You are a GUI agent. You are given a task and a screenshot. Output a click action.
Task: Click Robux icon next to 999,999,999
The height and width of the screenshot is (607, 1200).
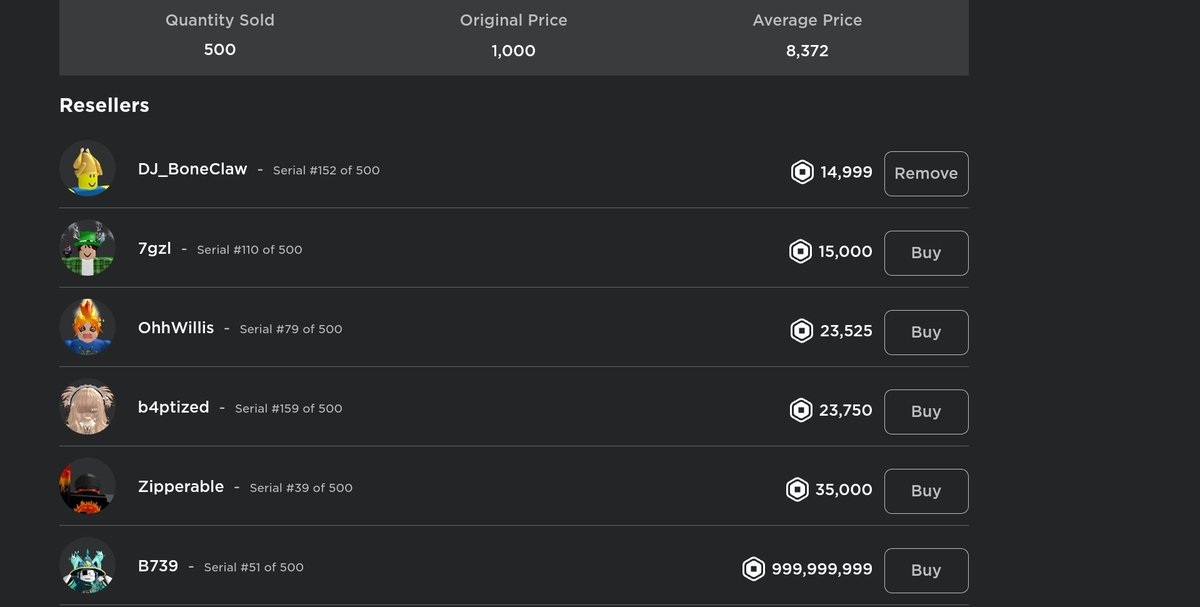click(x=753, y=569)
